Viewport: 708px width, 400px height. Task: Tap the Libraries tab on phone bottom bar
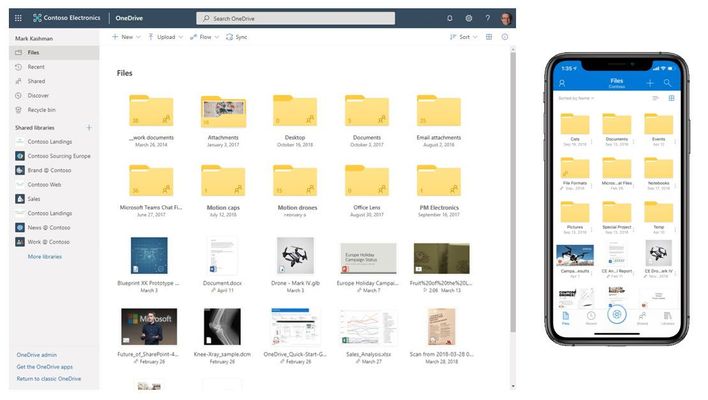pyautogui.click(x=668, y=318)
